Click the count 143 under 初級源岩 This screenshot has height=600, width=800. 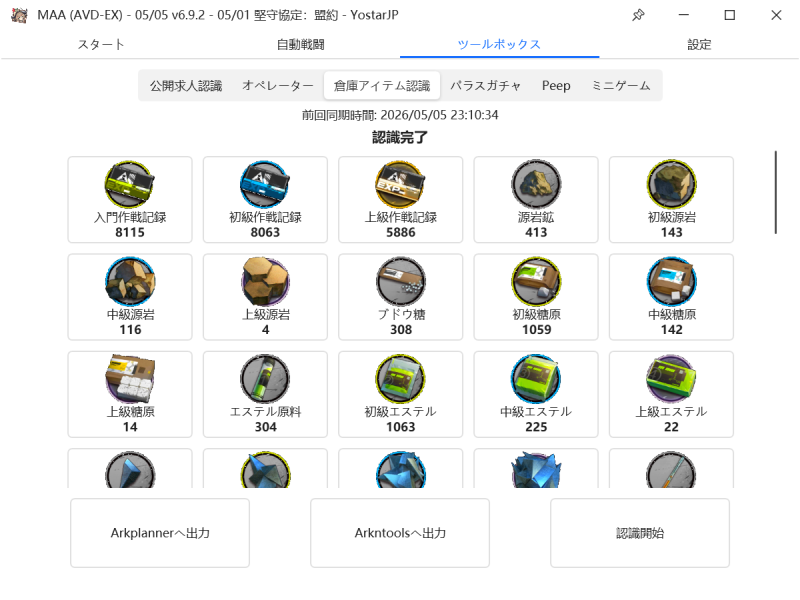point(671,233)
